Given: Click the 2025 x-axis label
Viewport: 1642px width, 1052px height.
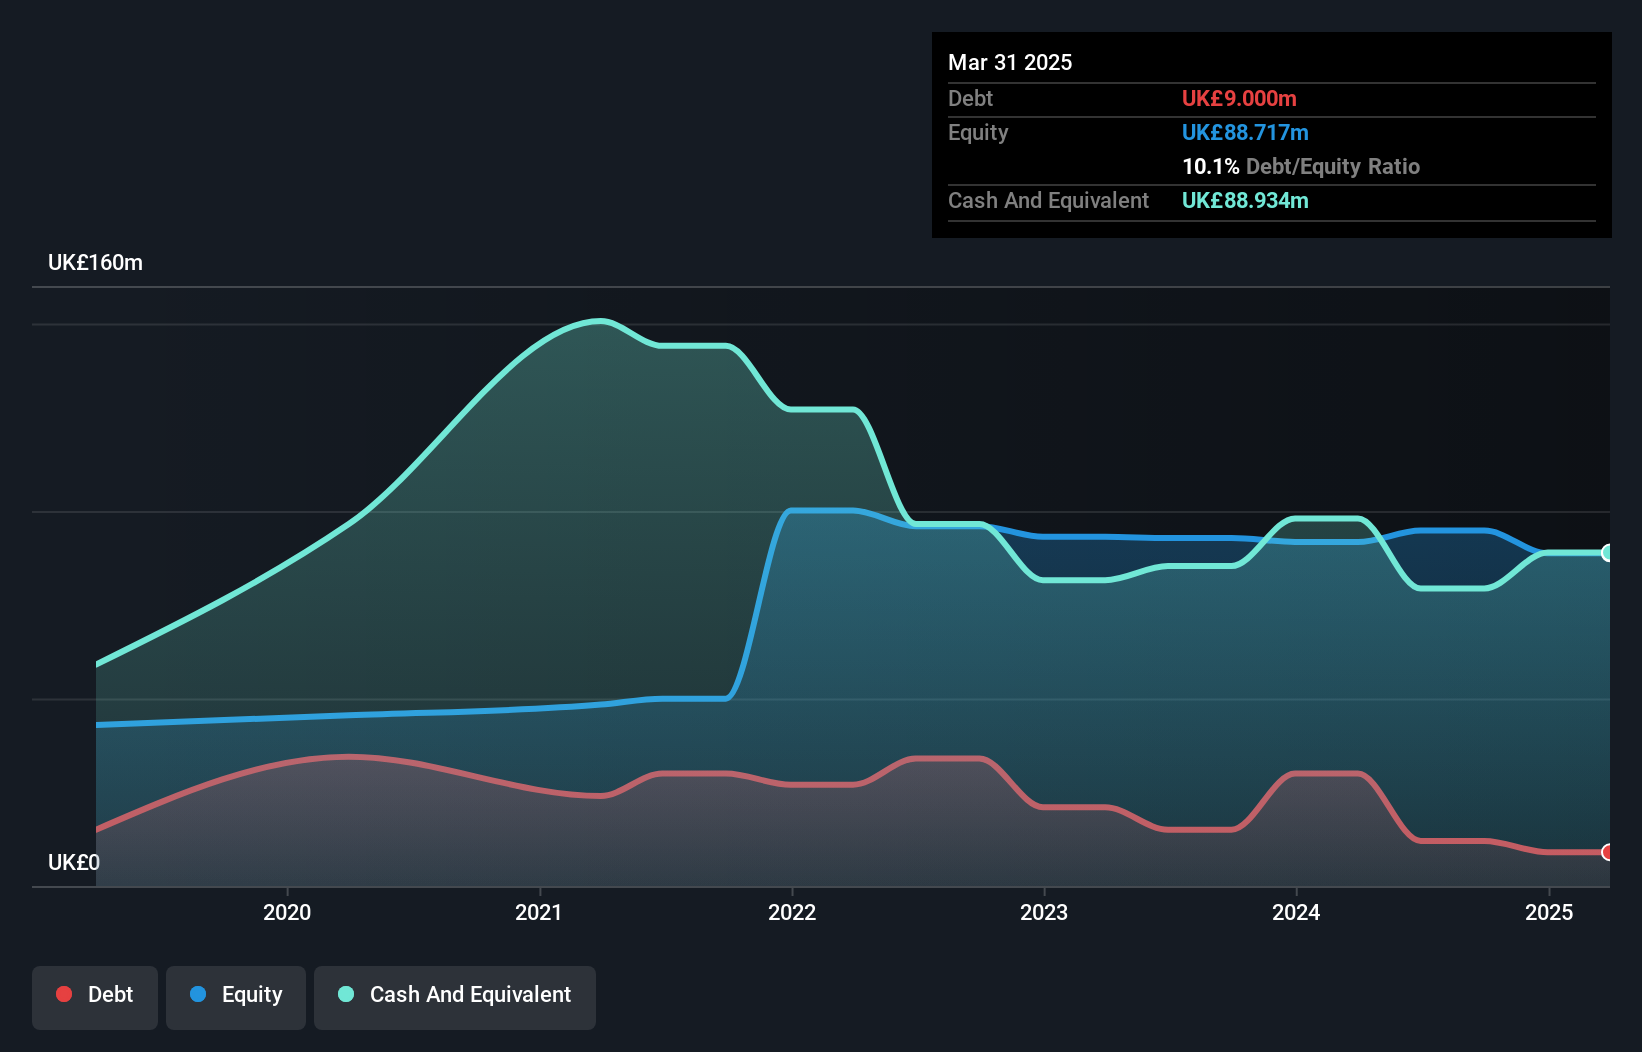Looking at the screenshot, I should (x=1549, y=912).
